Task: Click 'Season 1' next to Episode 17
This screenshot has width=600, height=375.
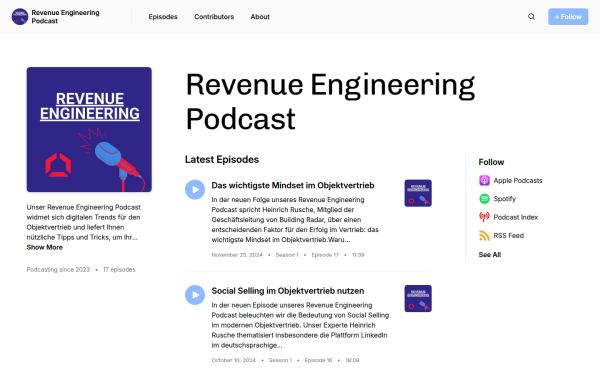Action: (x=287, y=255)
